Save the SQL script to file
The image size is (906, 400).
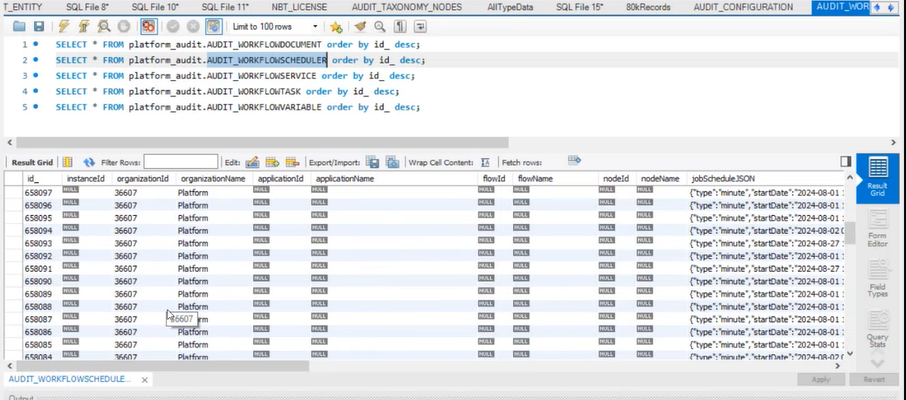coord(39,27)
